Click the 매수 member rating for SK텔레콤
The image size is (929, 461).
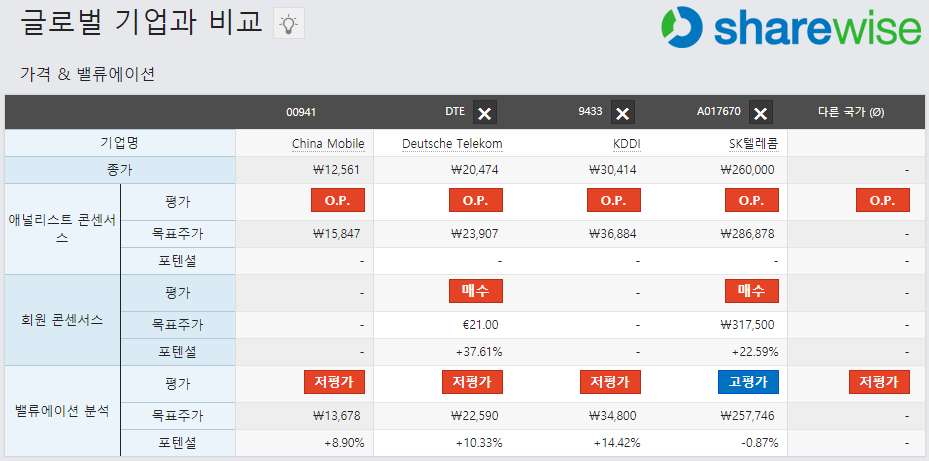[752, 291]
